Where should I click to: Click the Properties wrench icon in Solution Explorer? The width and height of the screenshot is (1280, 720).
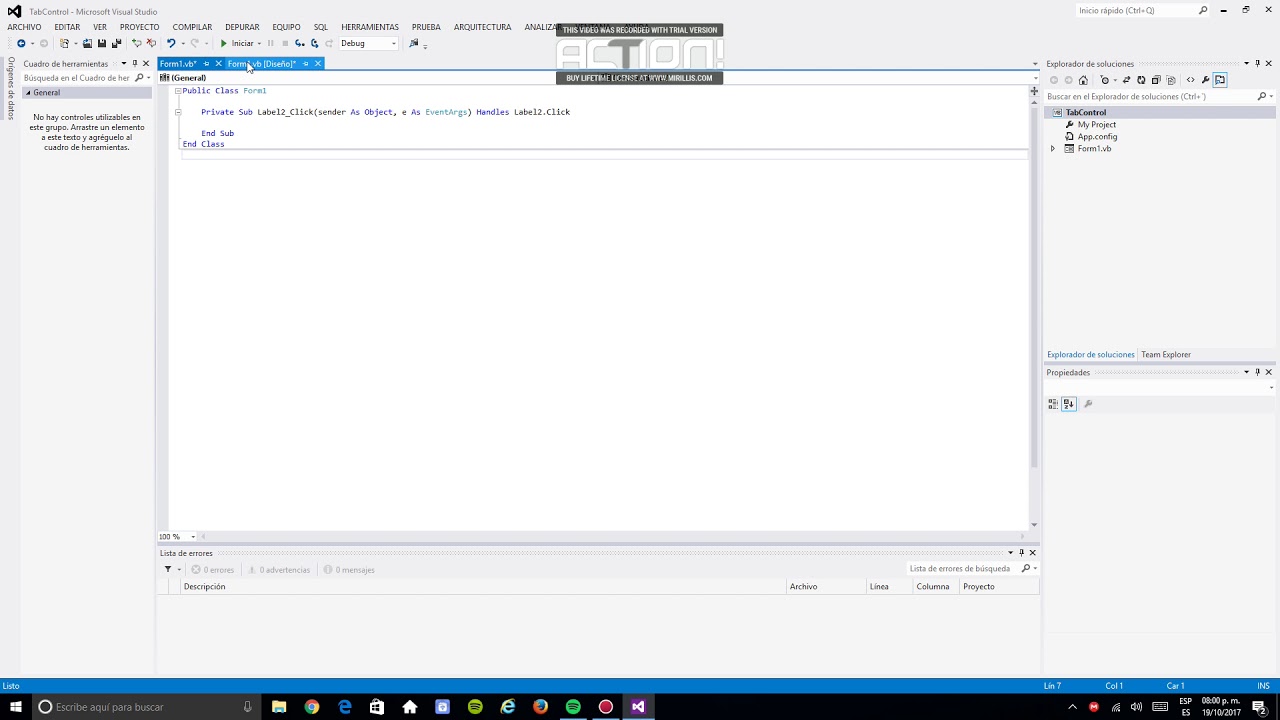[1205, 80]
